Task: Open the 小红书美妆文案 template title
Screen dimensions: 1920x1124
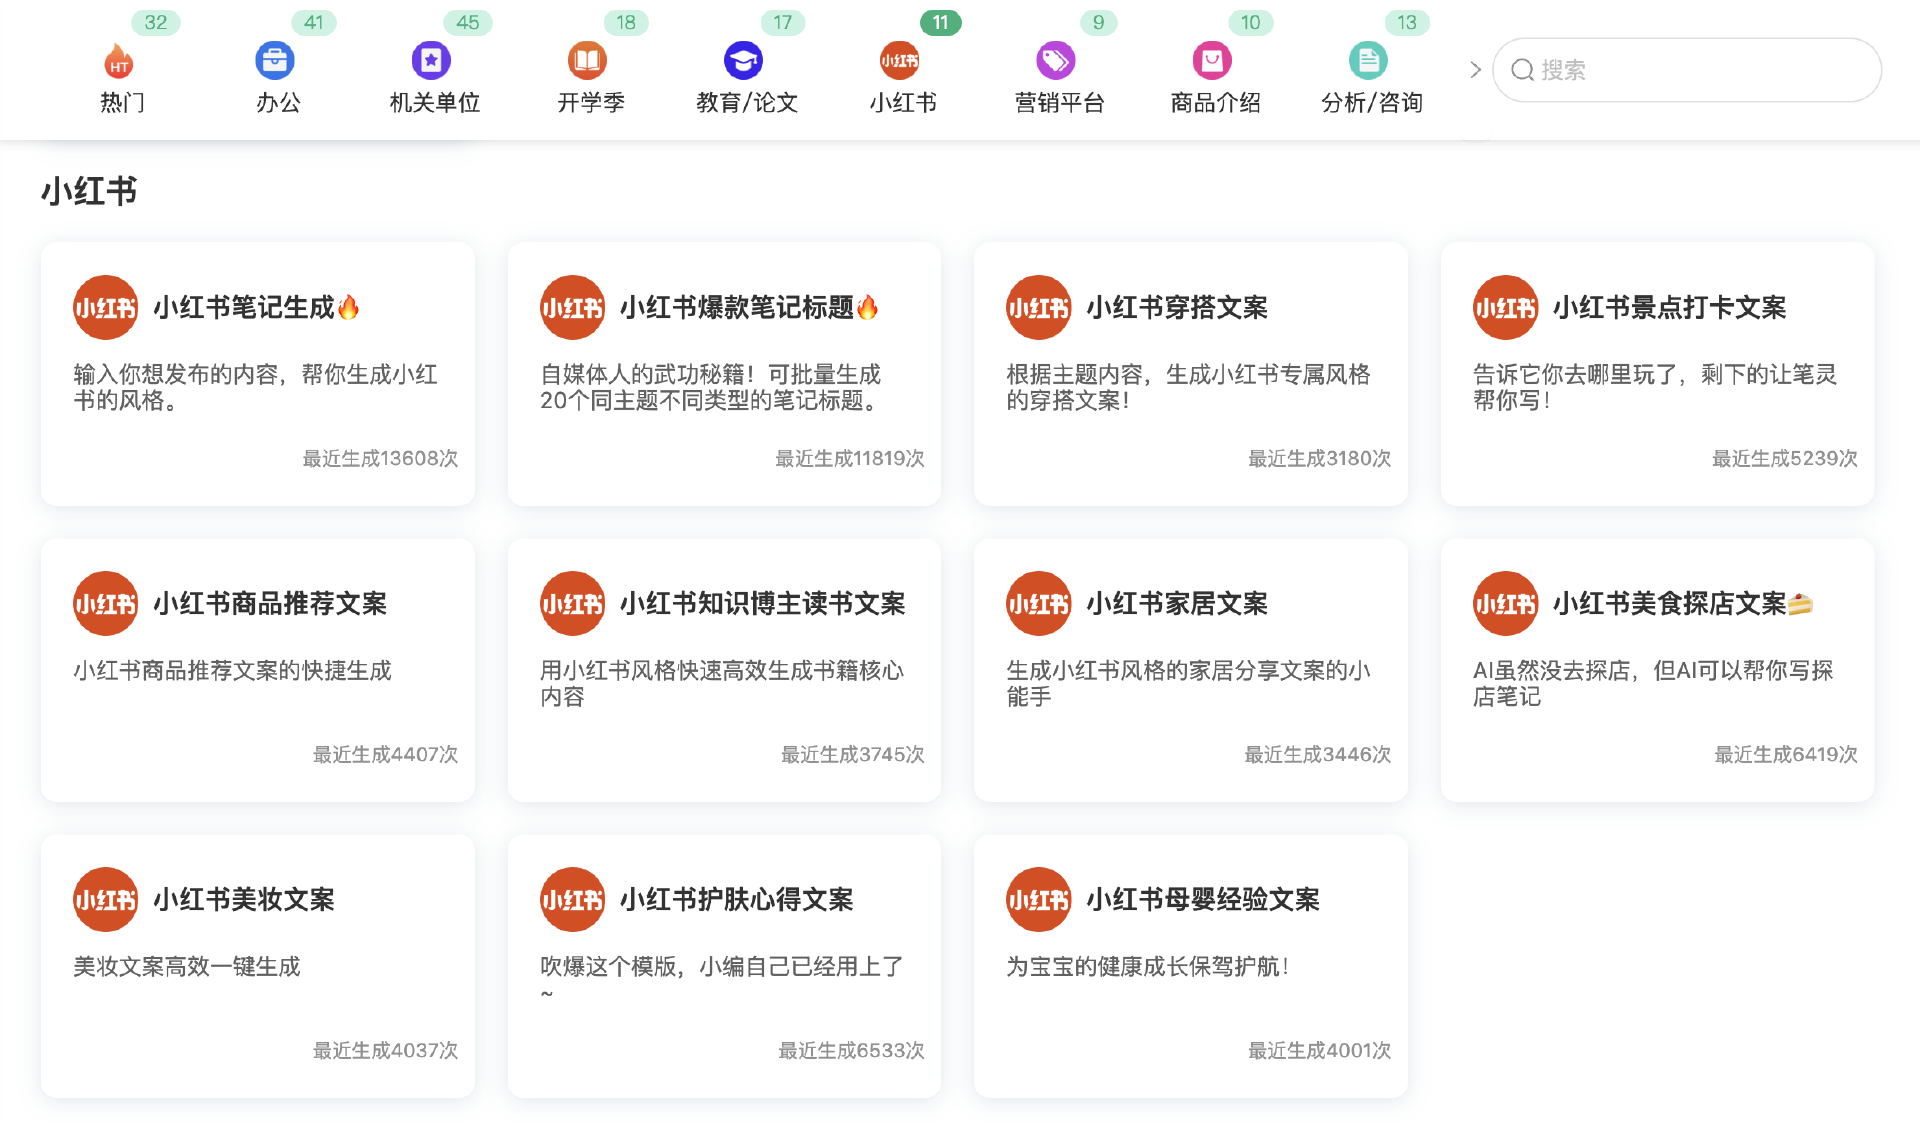Action: click(x=244, y=899)
